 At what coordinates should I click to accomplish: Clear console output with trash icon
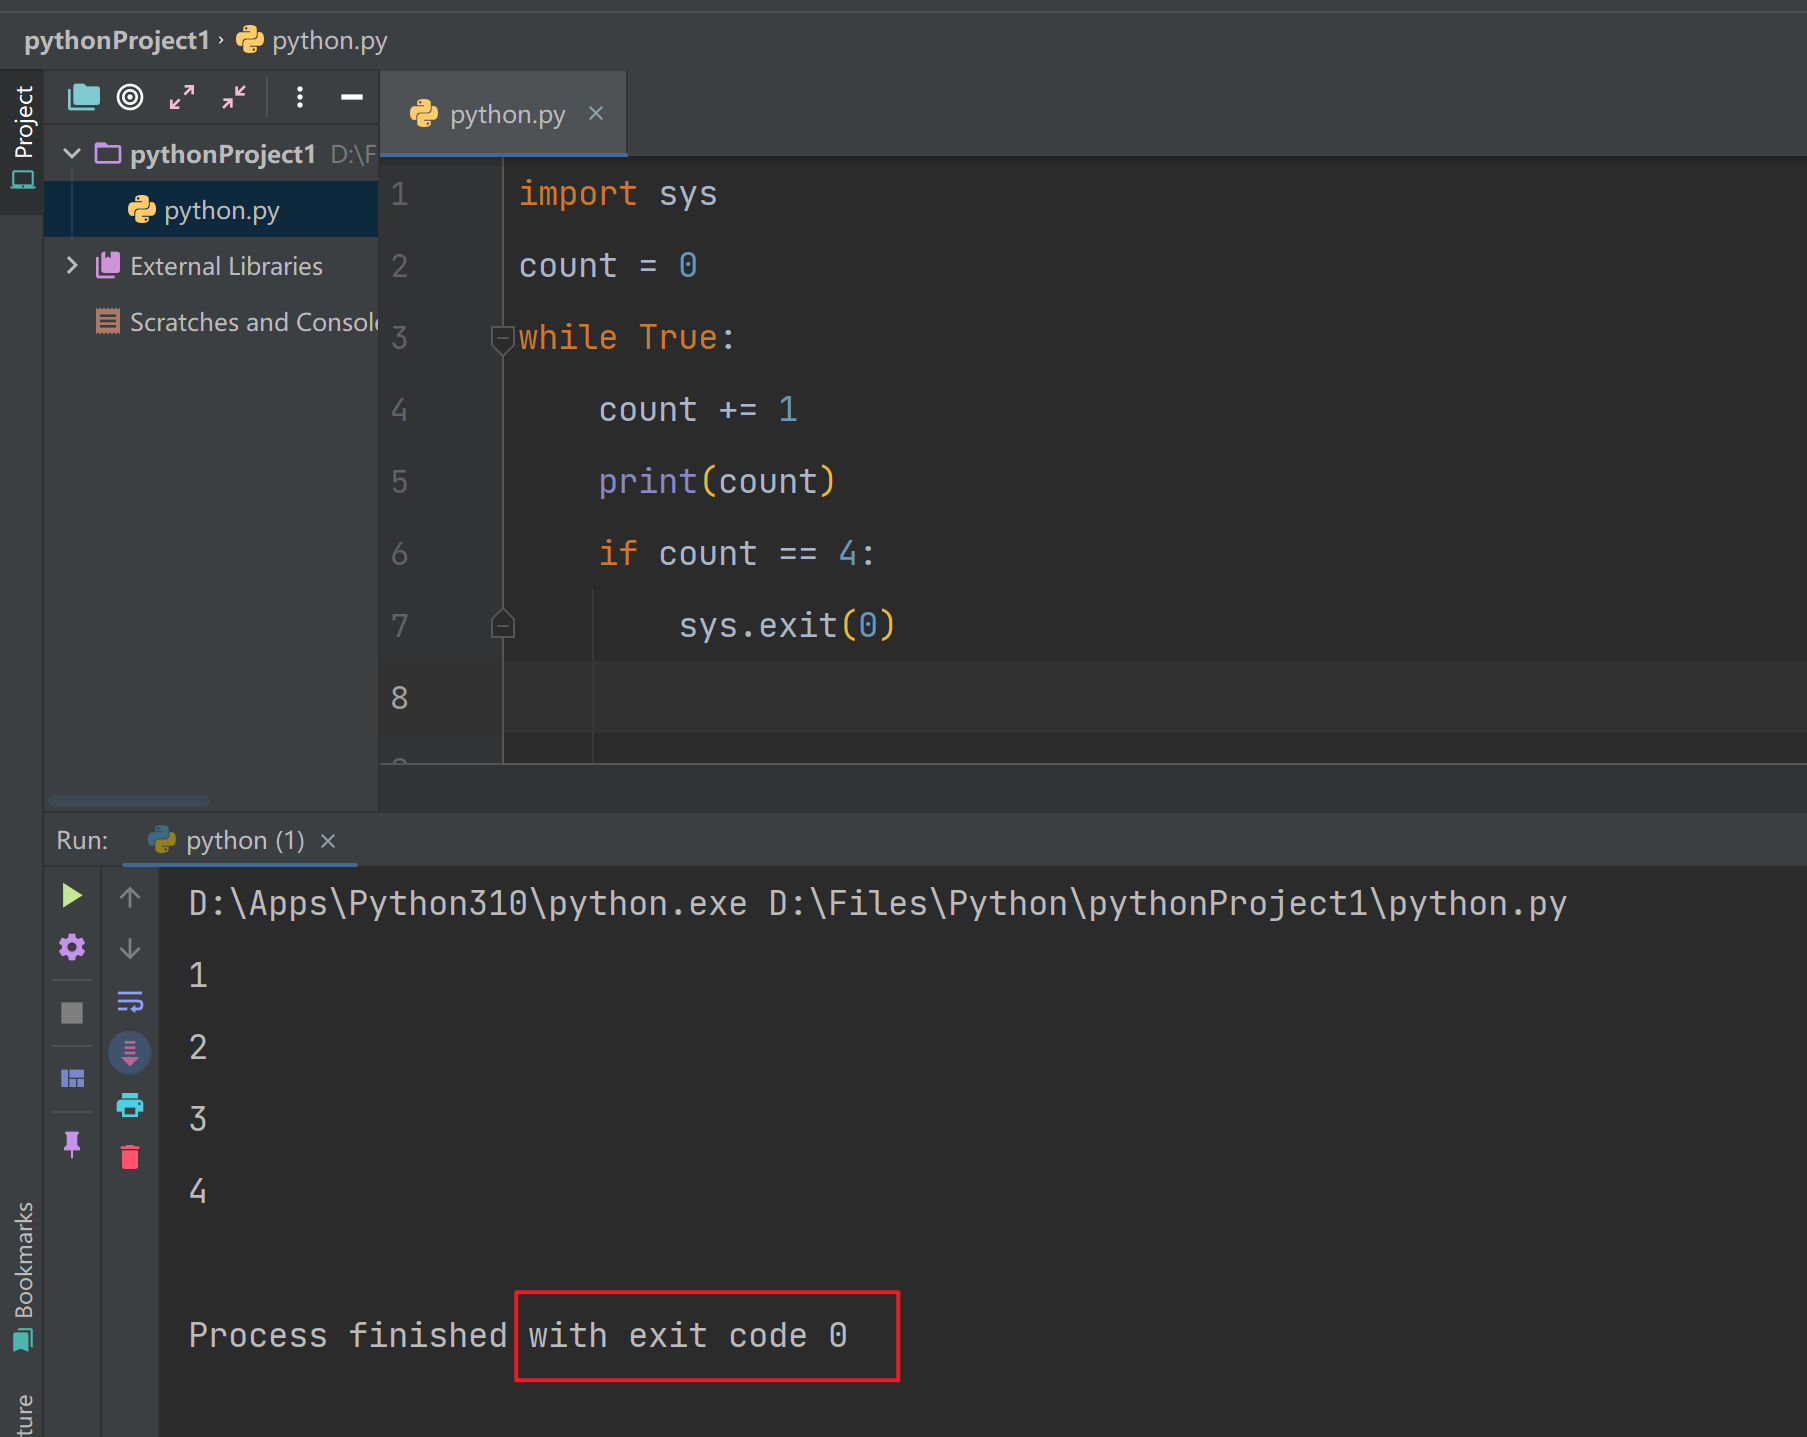pos(130,1157)
